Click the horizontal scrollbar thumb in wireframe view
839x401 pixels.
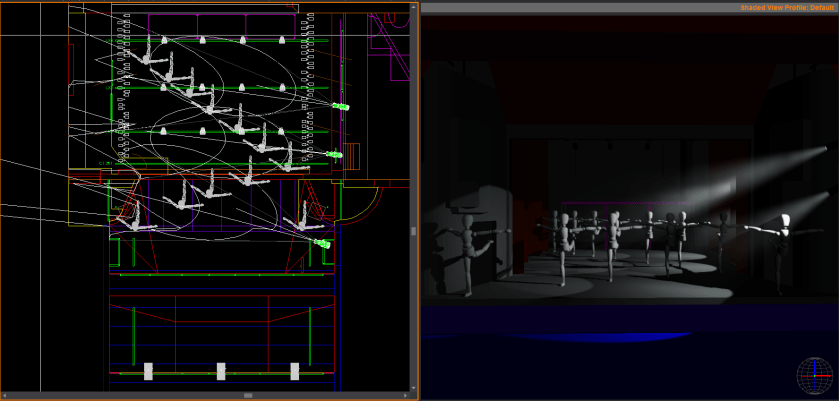248,396
